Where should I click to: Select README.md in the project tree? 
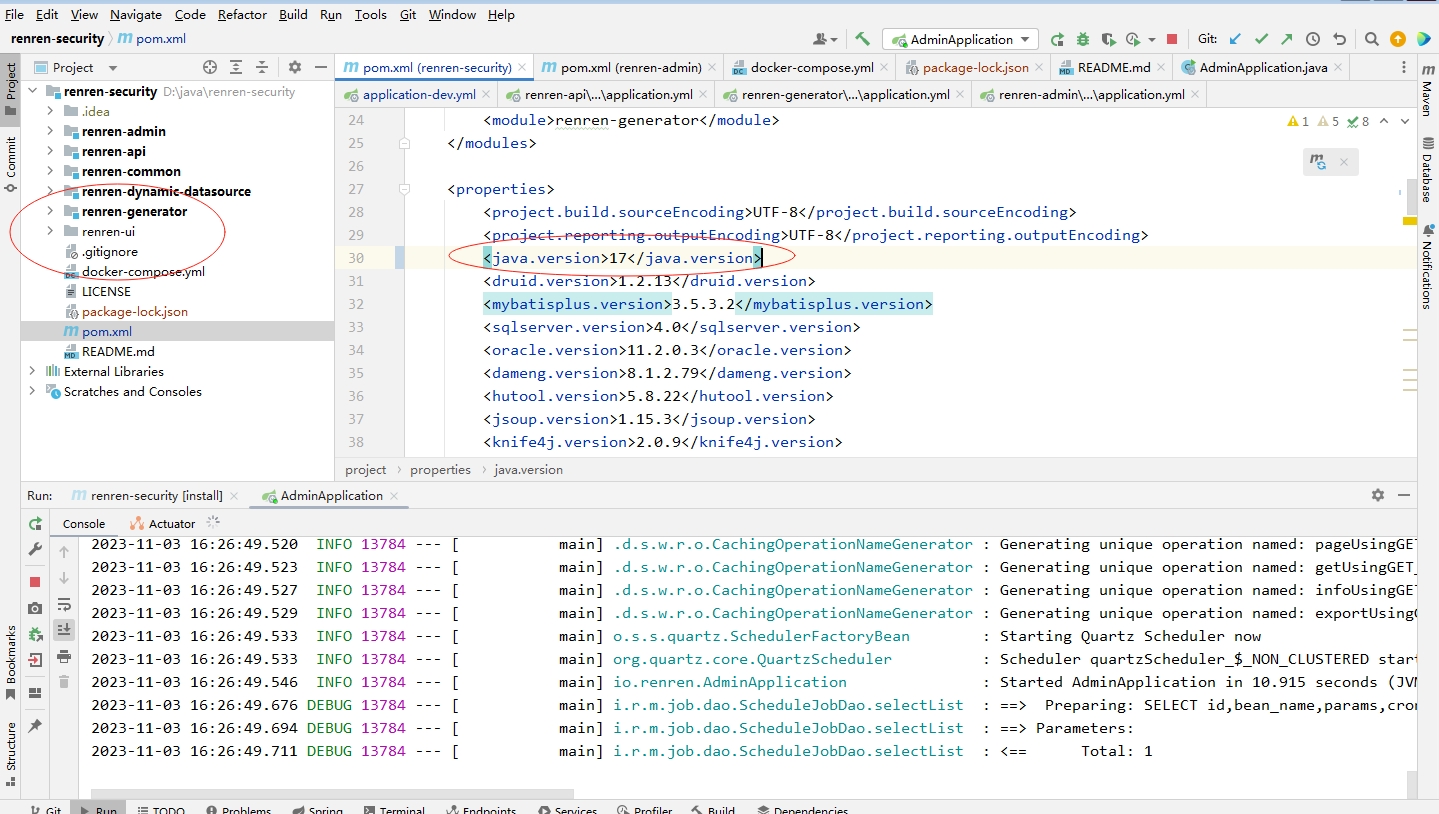(118, 351)
